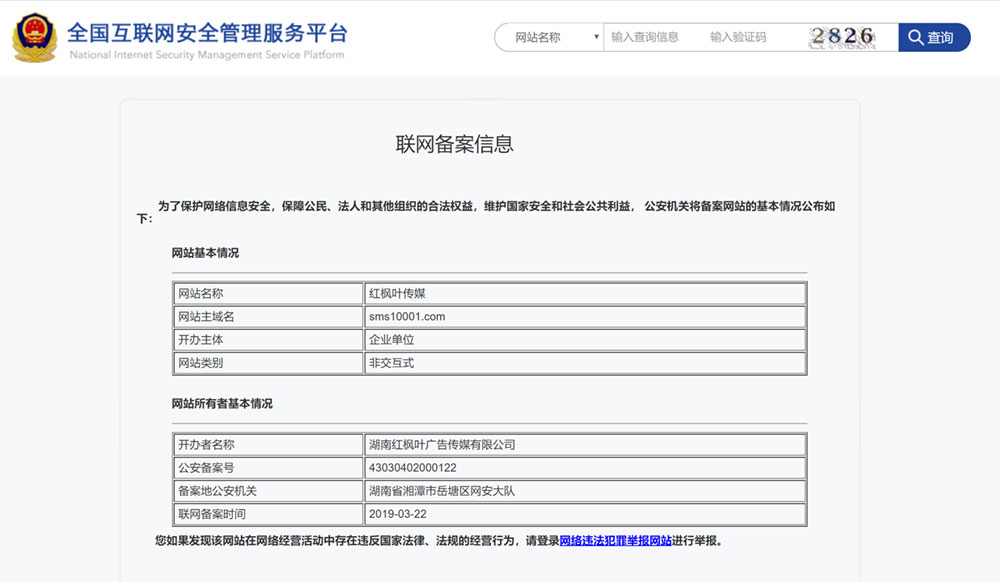Viewport: 1000px width, 582px height.
Task: Select the sms10001.com domain cell
Action: coord(406,317)
